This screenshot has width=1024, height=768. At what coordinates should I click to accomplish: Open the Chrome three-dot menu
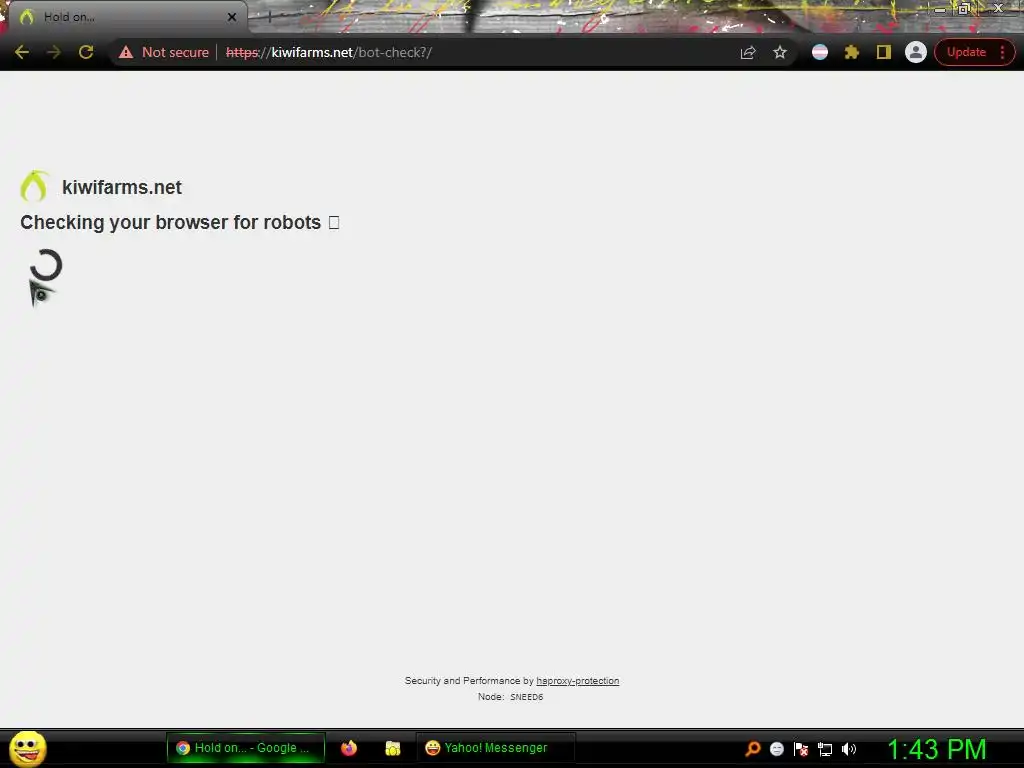1002,52
